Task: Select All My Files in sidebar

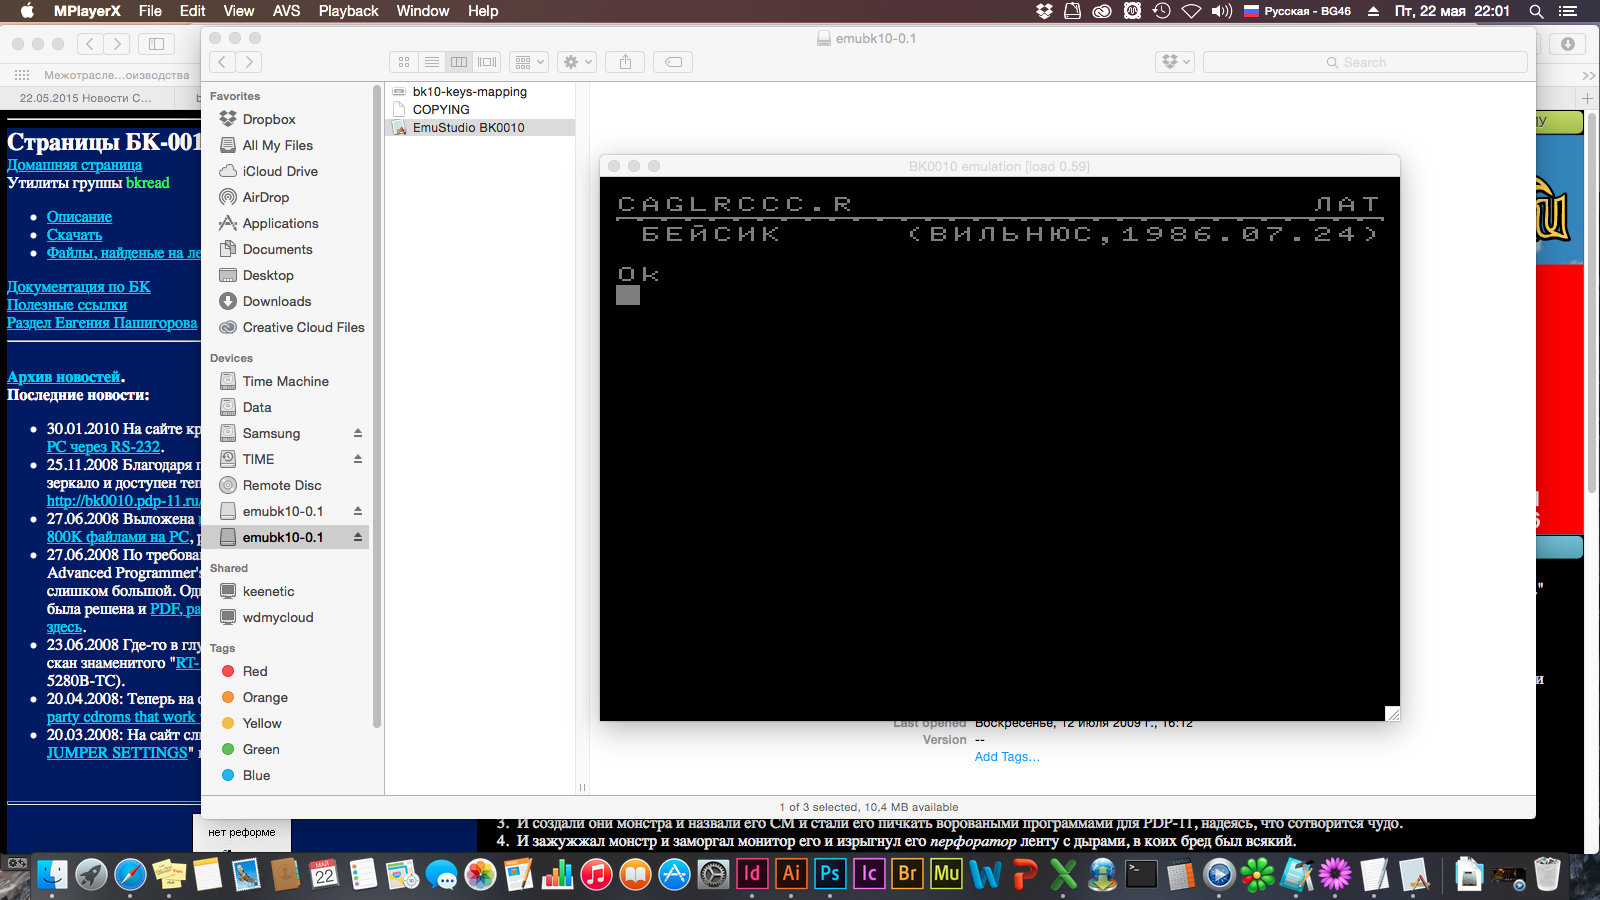Action: [278, 145]
